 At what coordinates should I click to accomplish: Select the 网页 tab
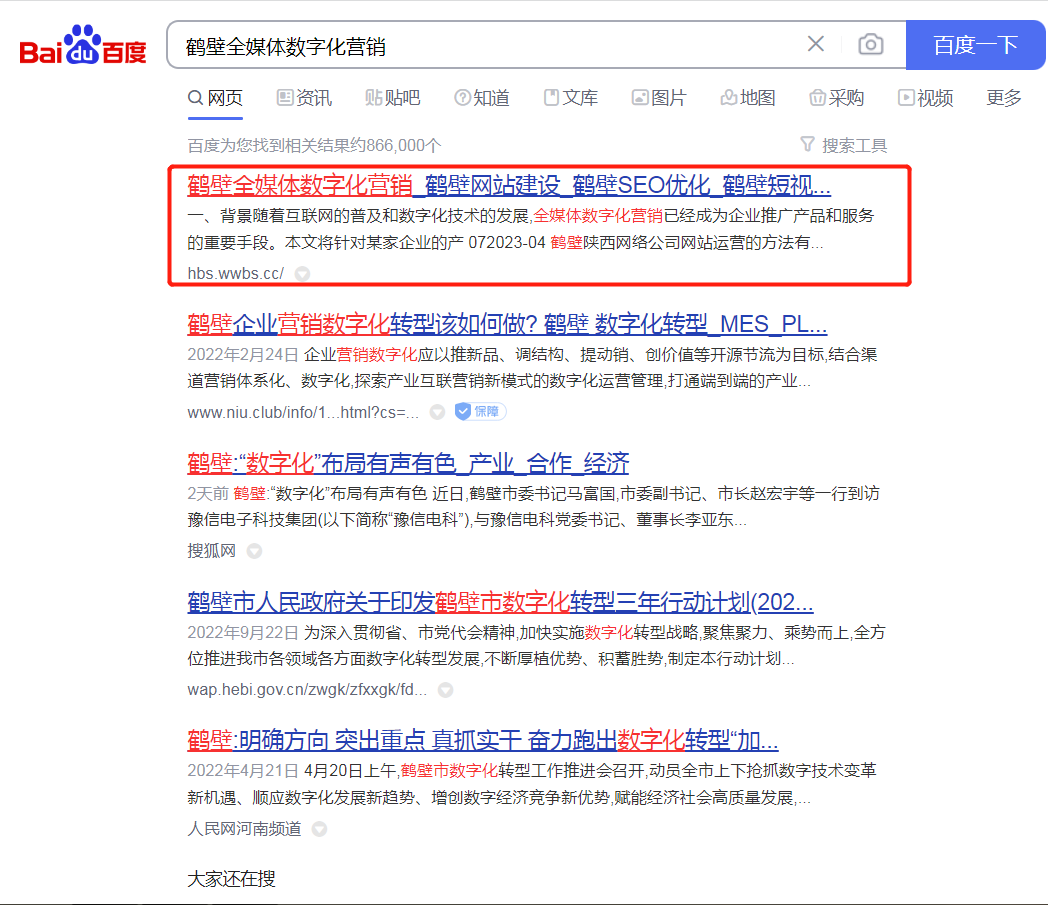[x=215, y=98]
